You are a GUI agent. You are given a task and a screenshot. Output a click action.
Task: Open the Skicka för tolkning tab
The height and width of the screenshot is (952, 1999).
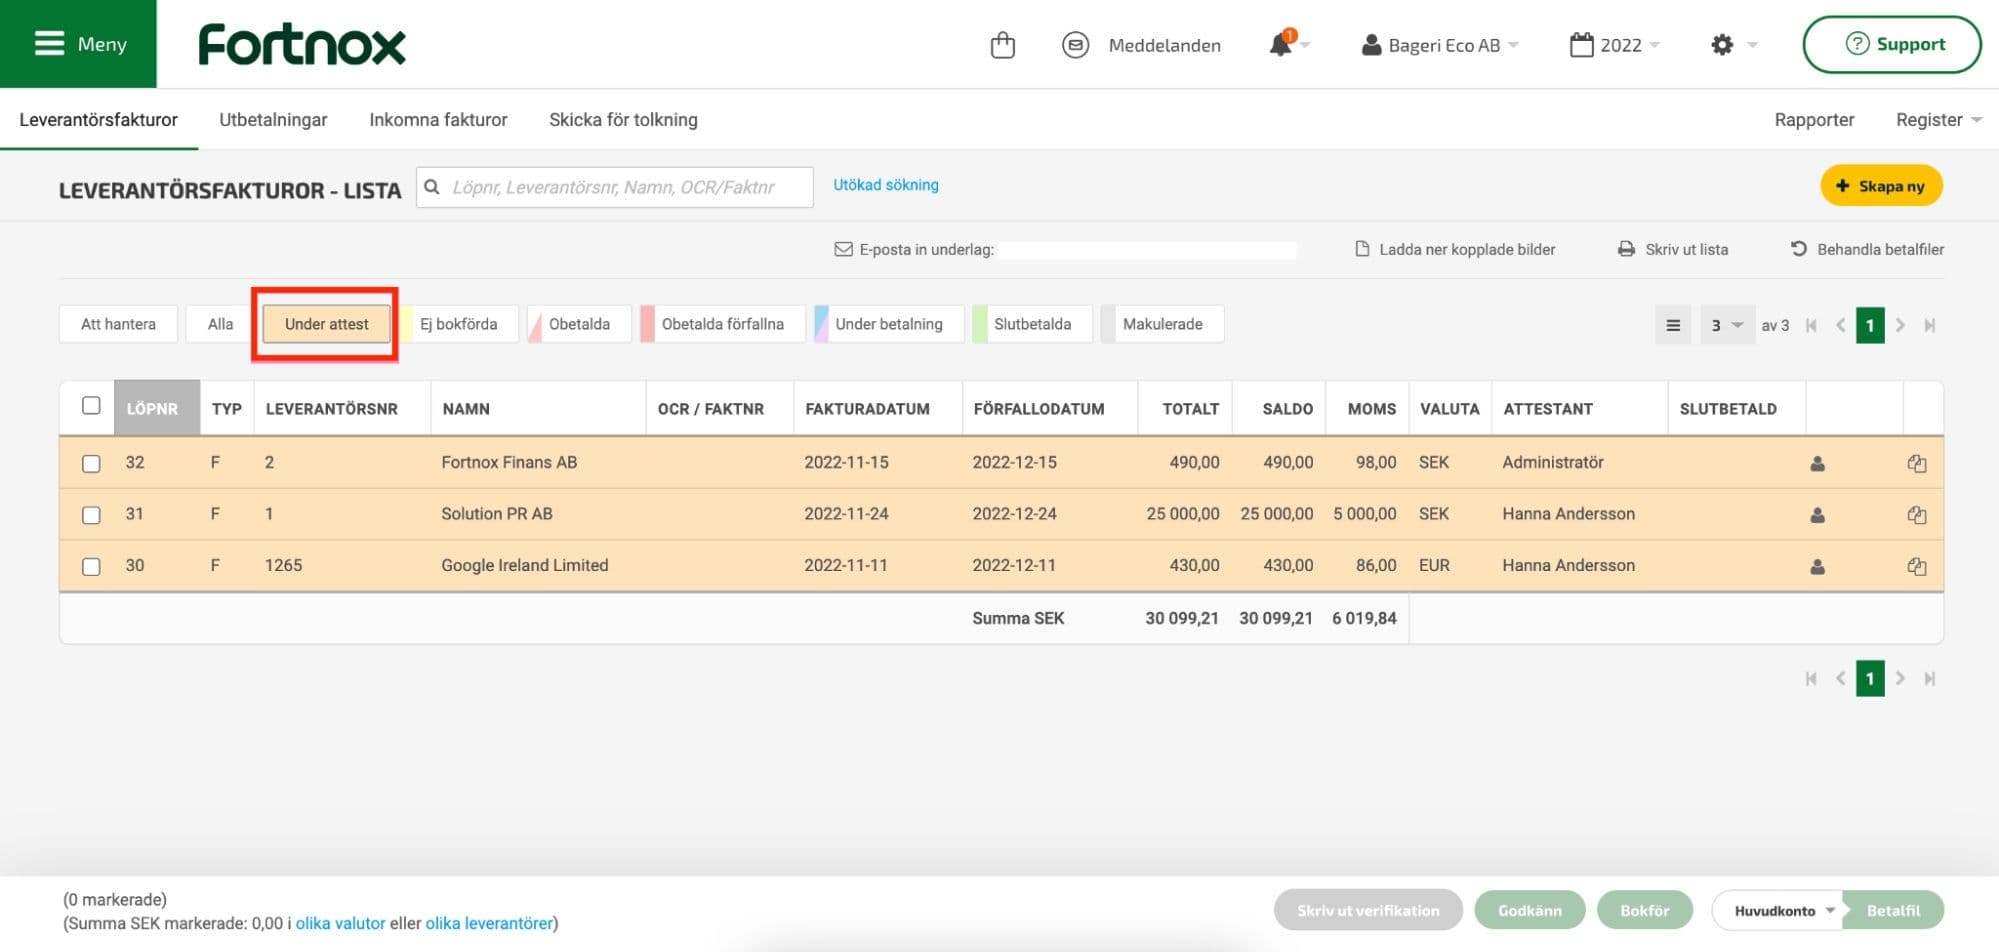pyautogui.click(x=623, y=120)
